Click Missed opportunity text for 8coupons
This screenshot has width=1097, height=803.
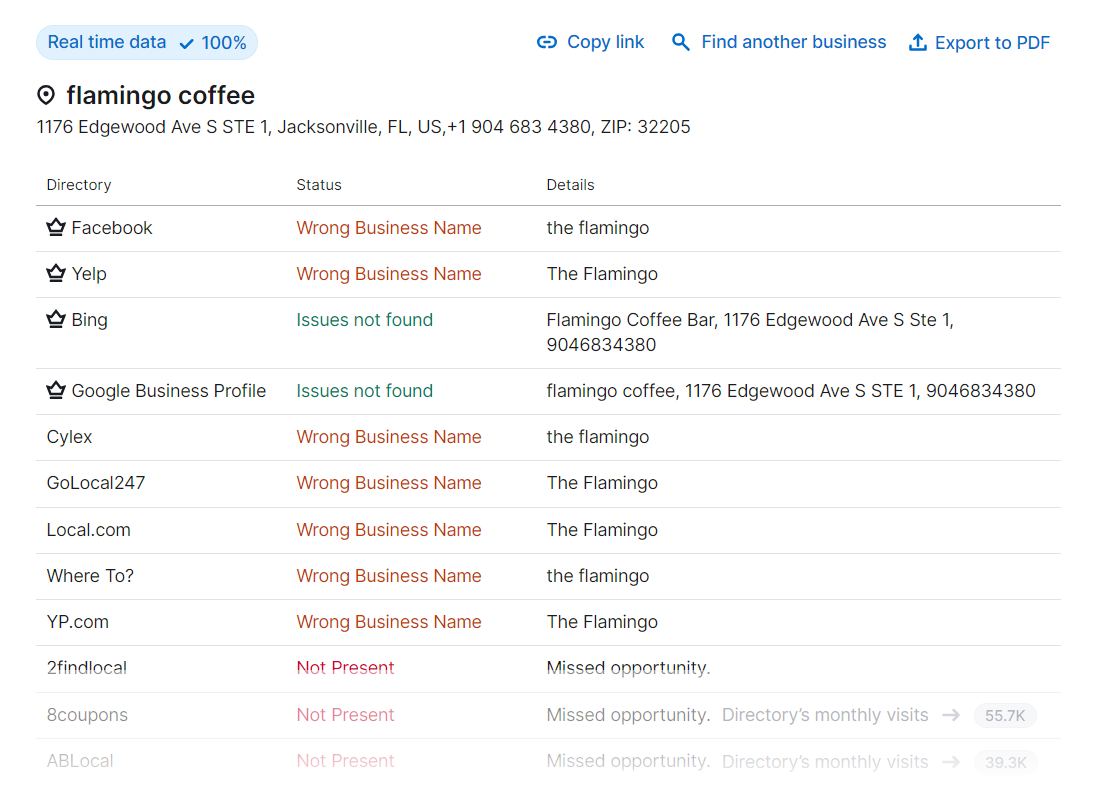click(x=628, y=715)
